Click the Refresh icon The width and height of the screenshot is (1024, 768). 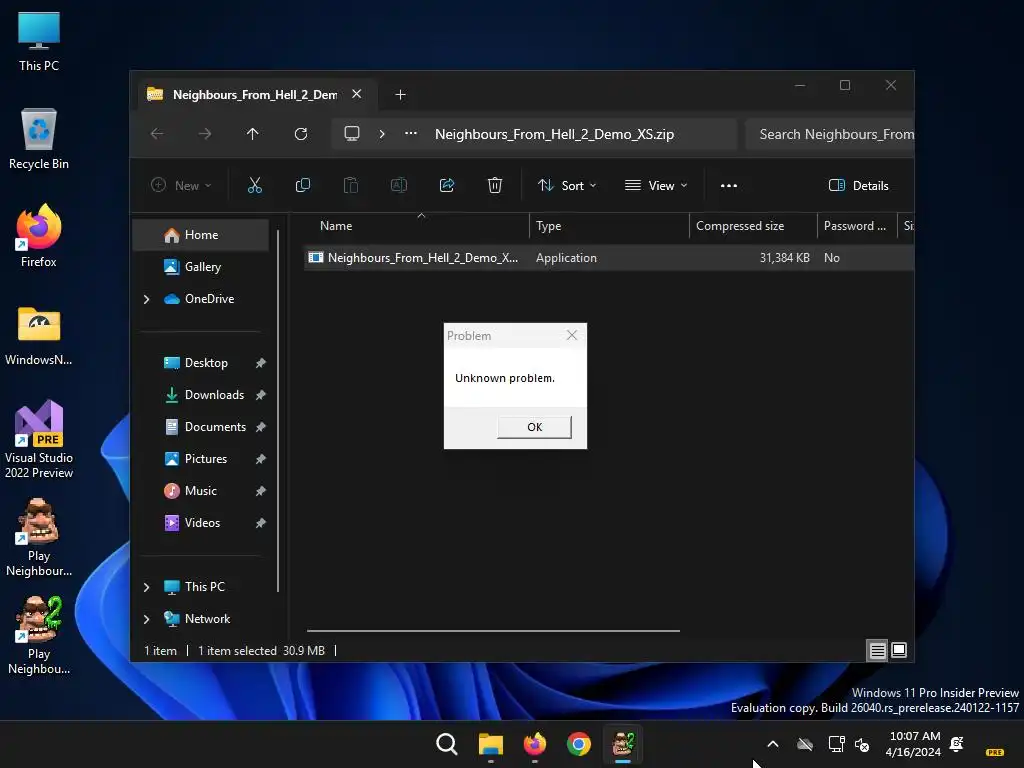301,134
